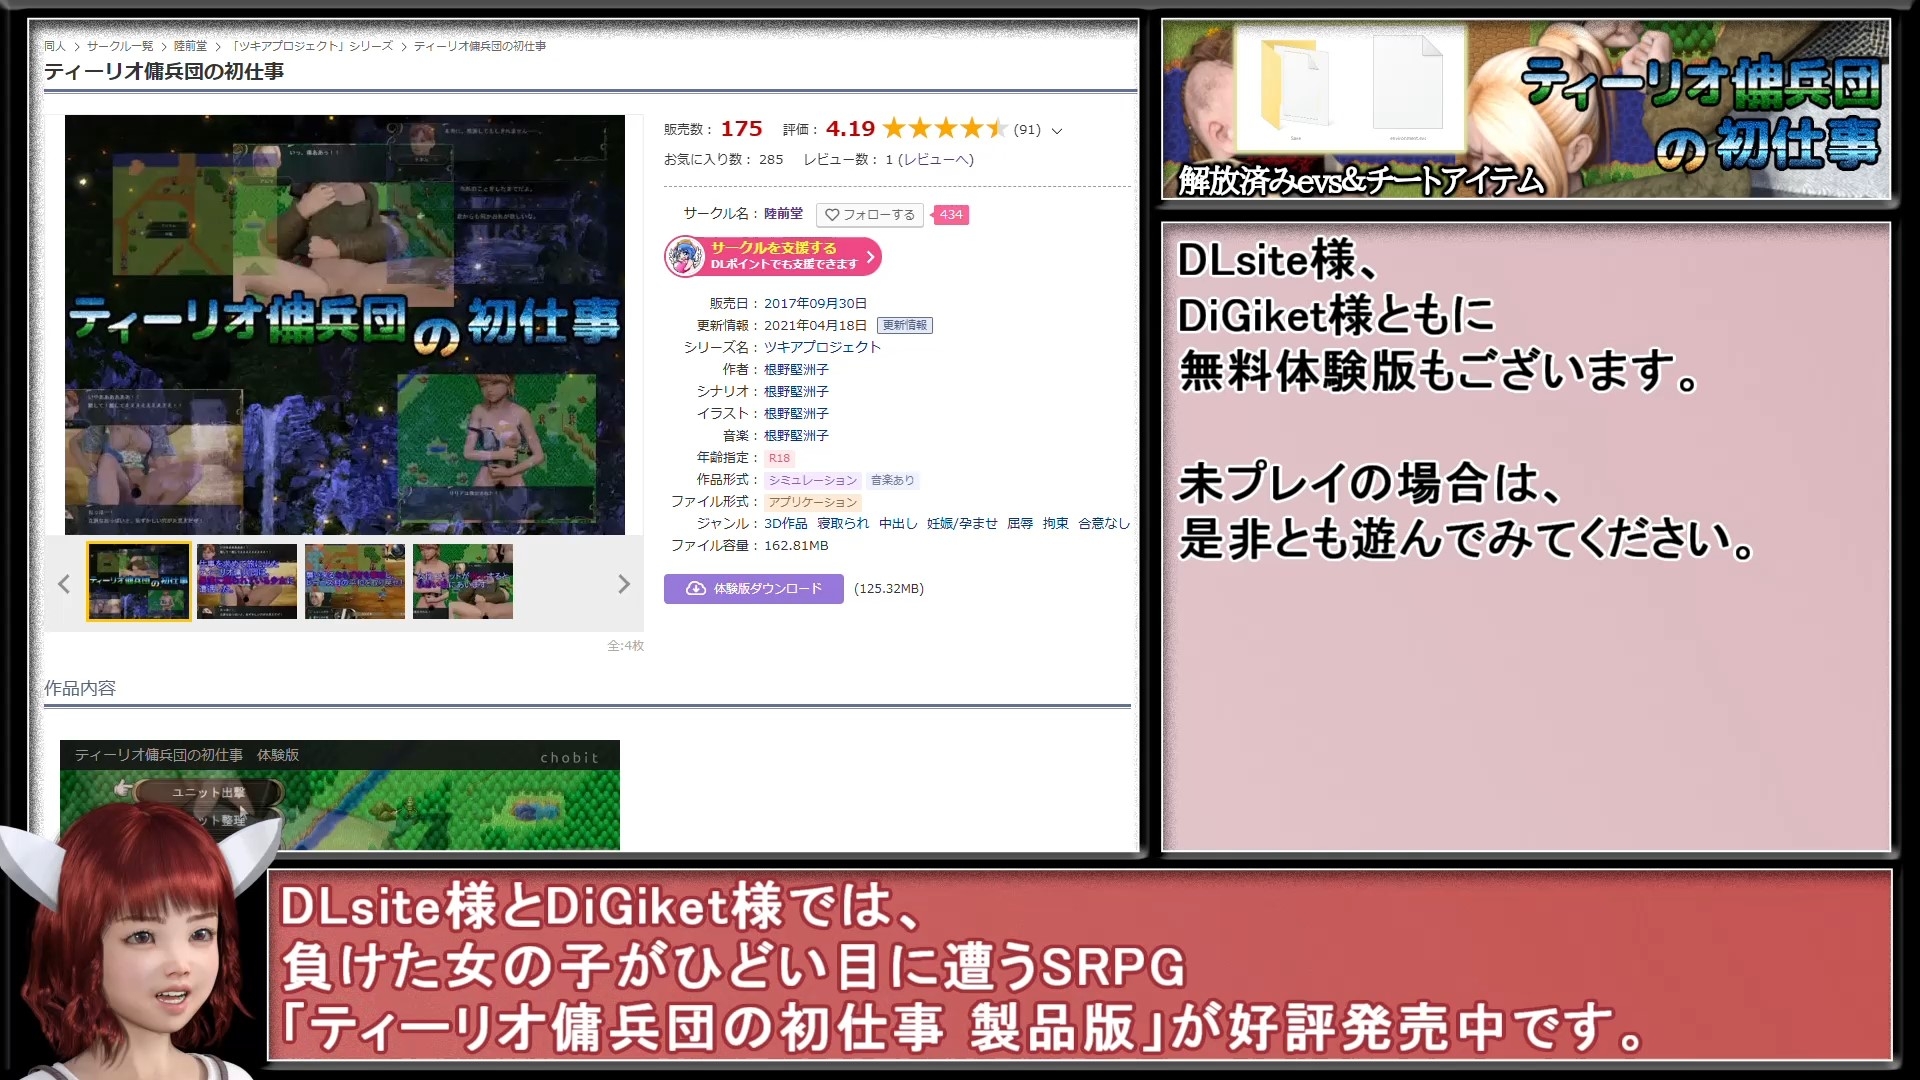The width and height of the screenshot is (1920, 1080).
Task: Click the main product image
Action: pyautogui.click(x=345, y=325)
